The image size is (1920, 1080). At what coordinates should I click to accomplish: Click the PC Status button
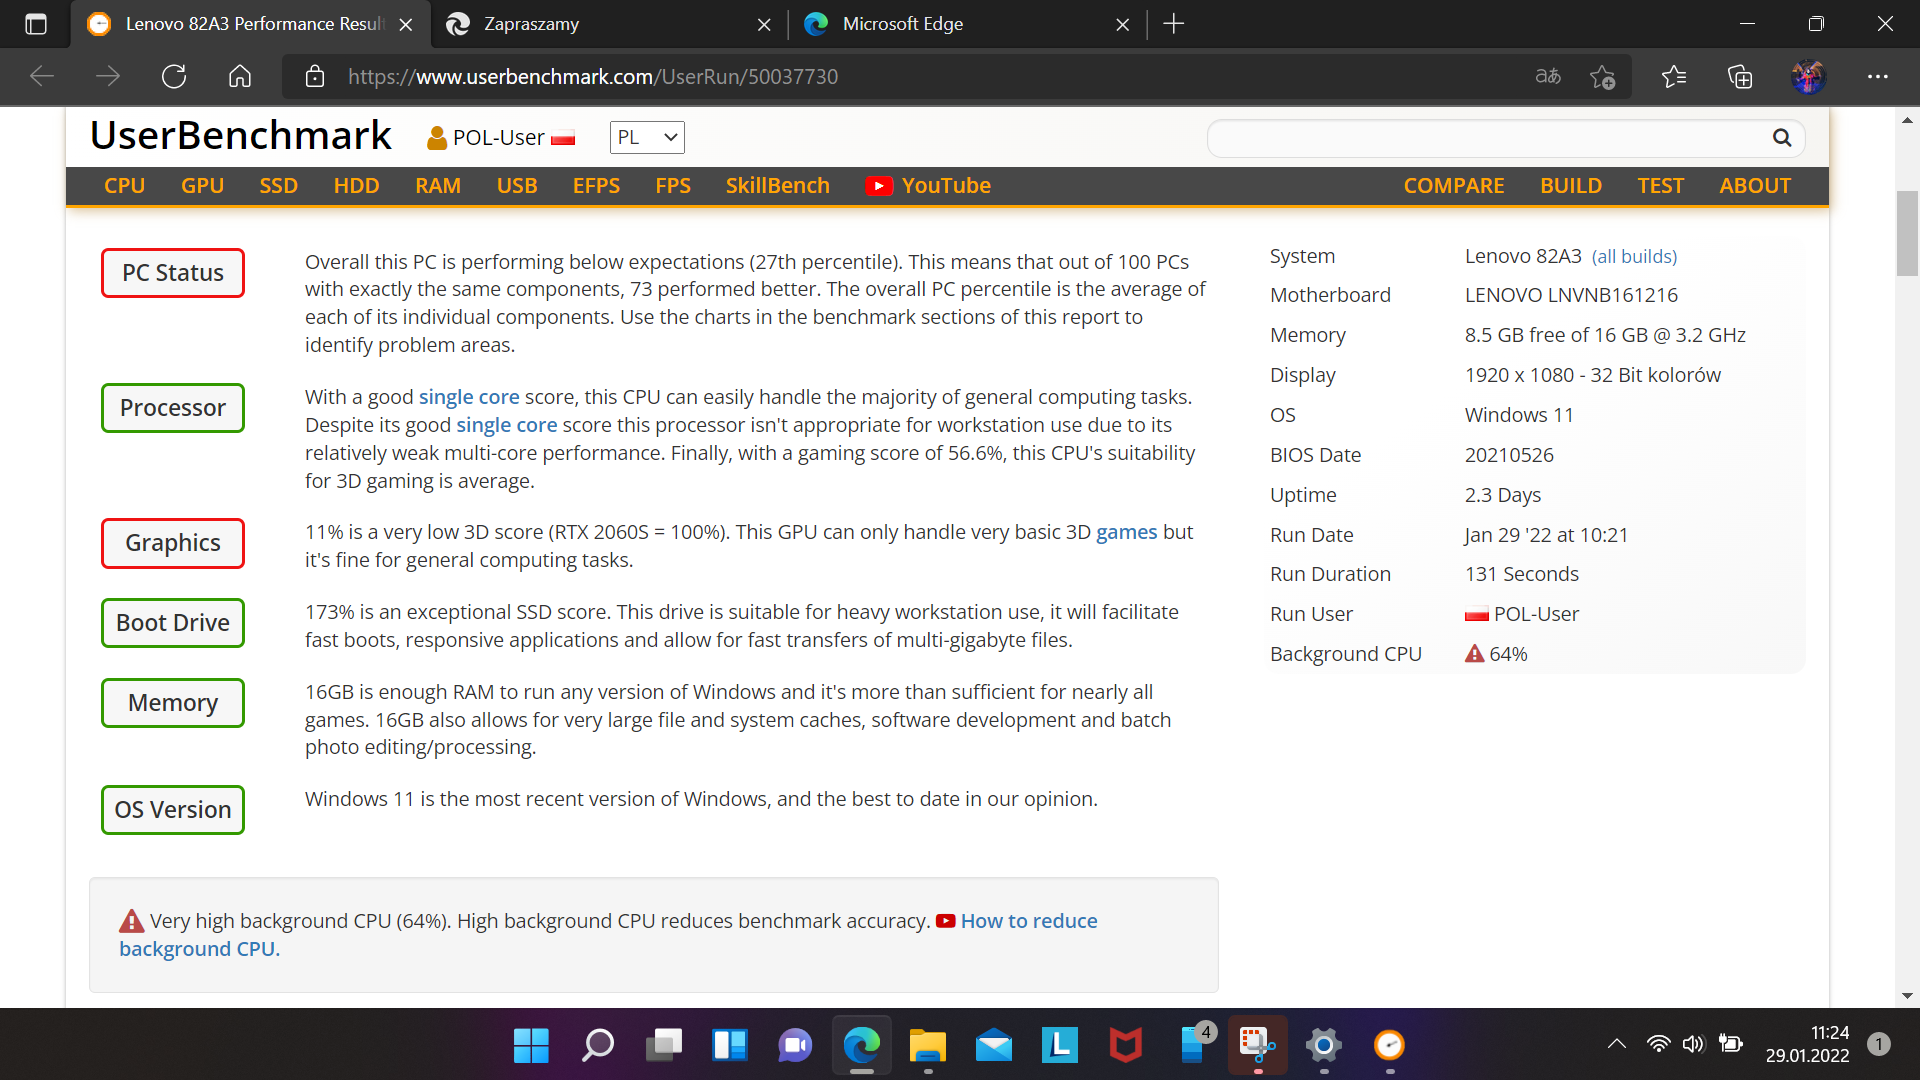(x=173, y=273)
